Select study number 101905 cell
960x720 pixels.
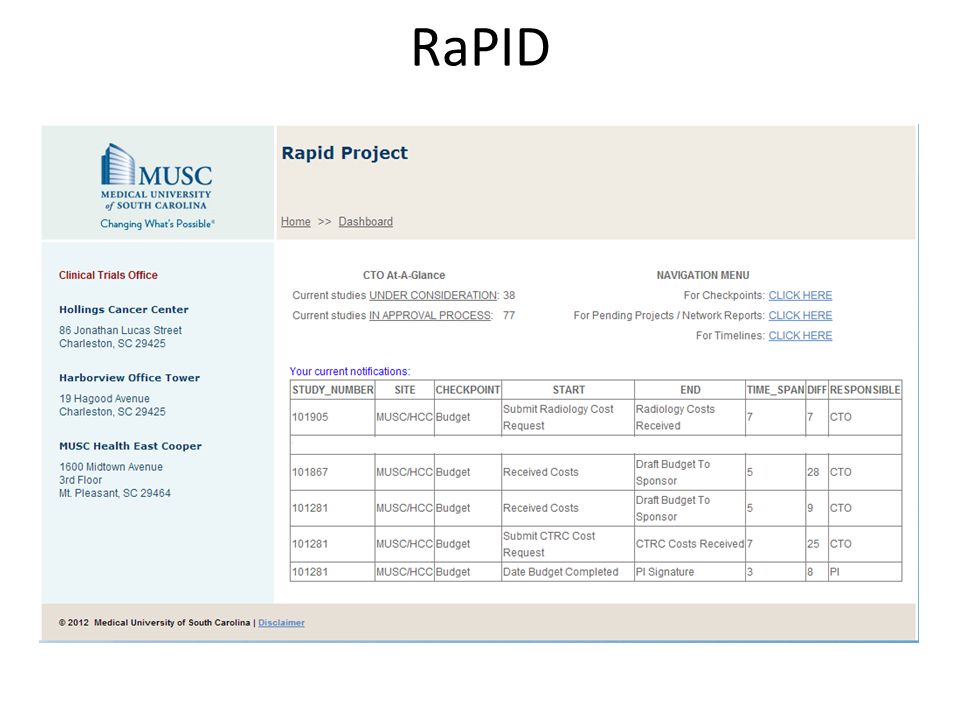pos(332,417)
